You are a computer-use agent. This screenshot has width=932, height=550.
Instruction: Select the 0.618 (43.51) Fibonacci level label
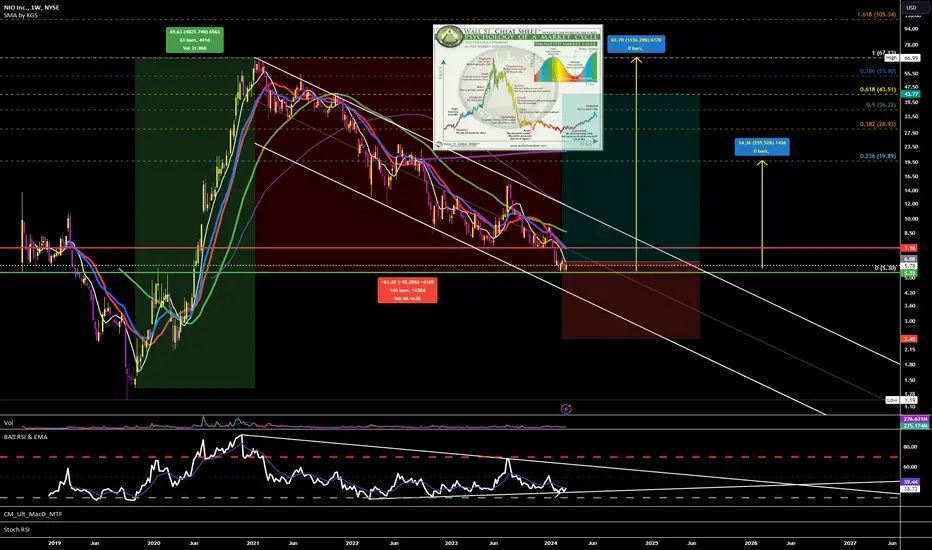coord(877,90)
